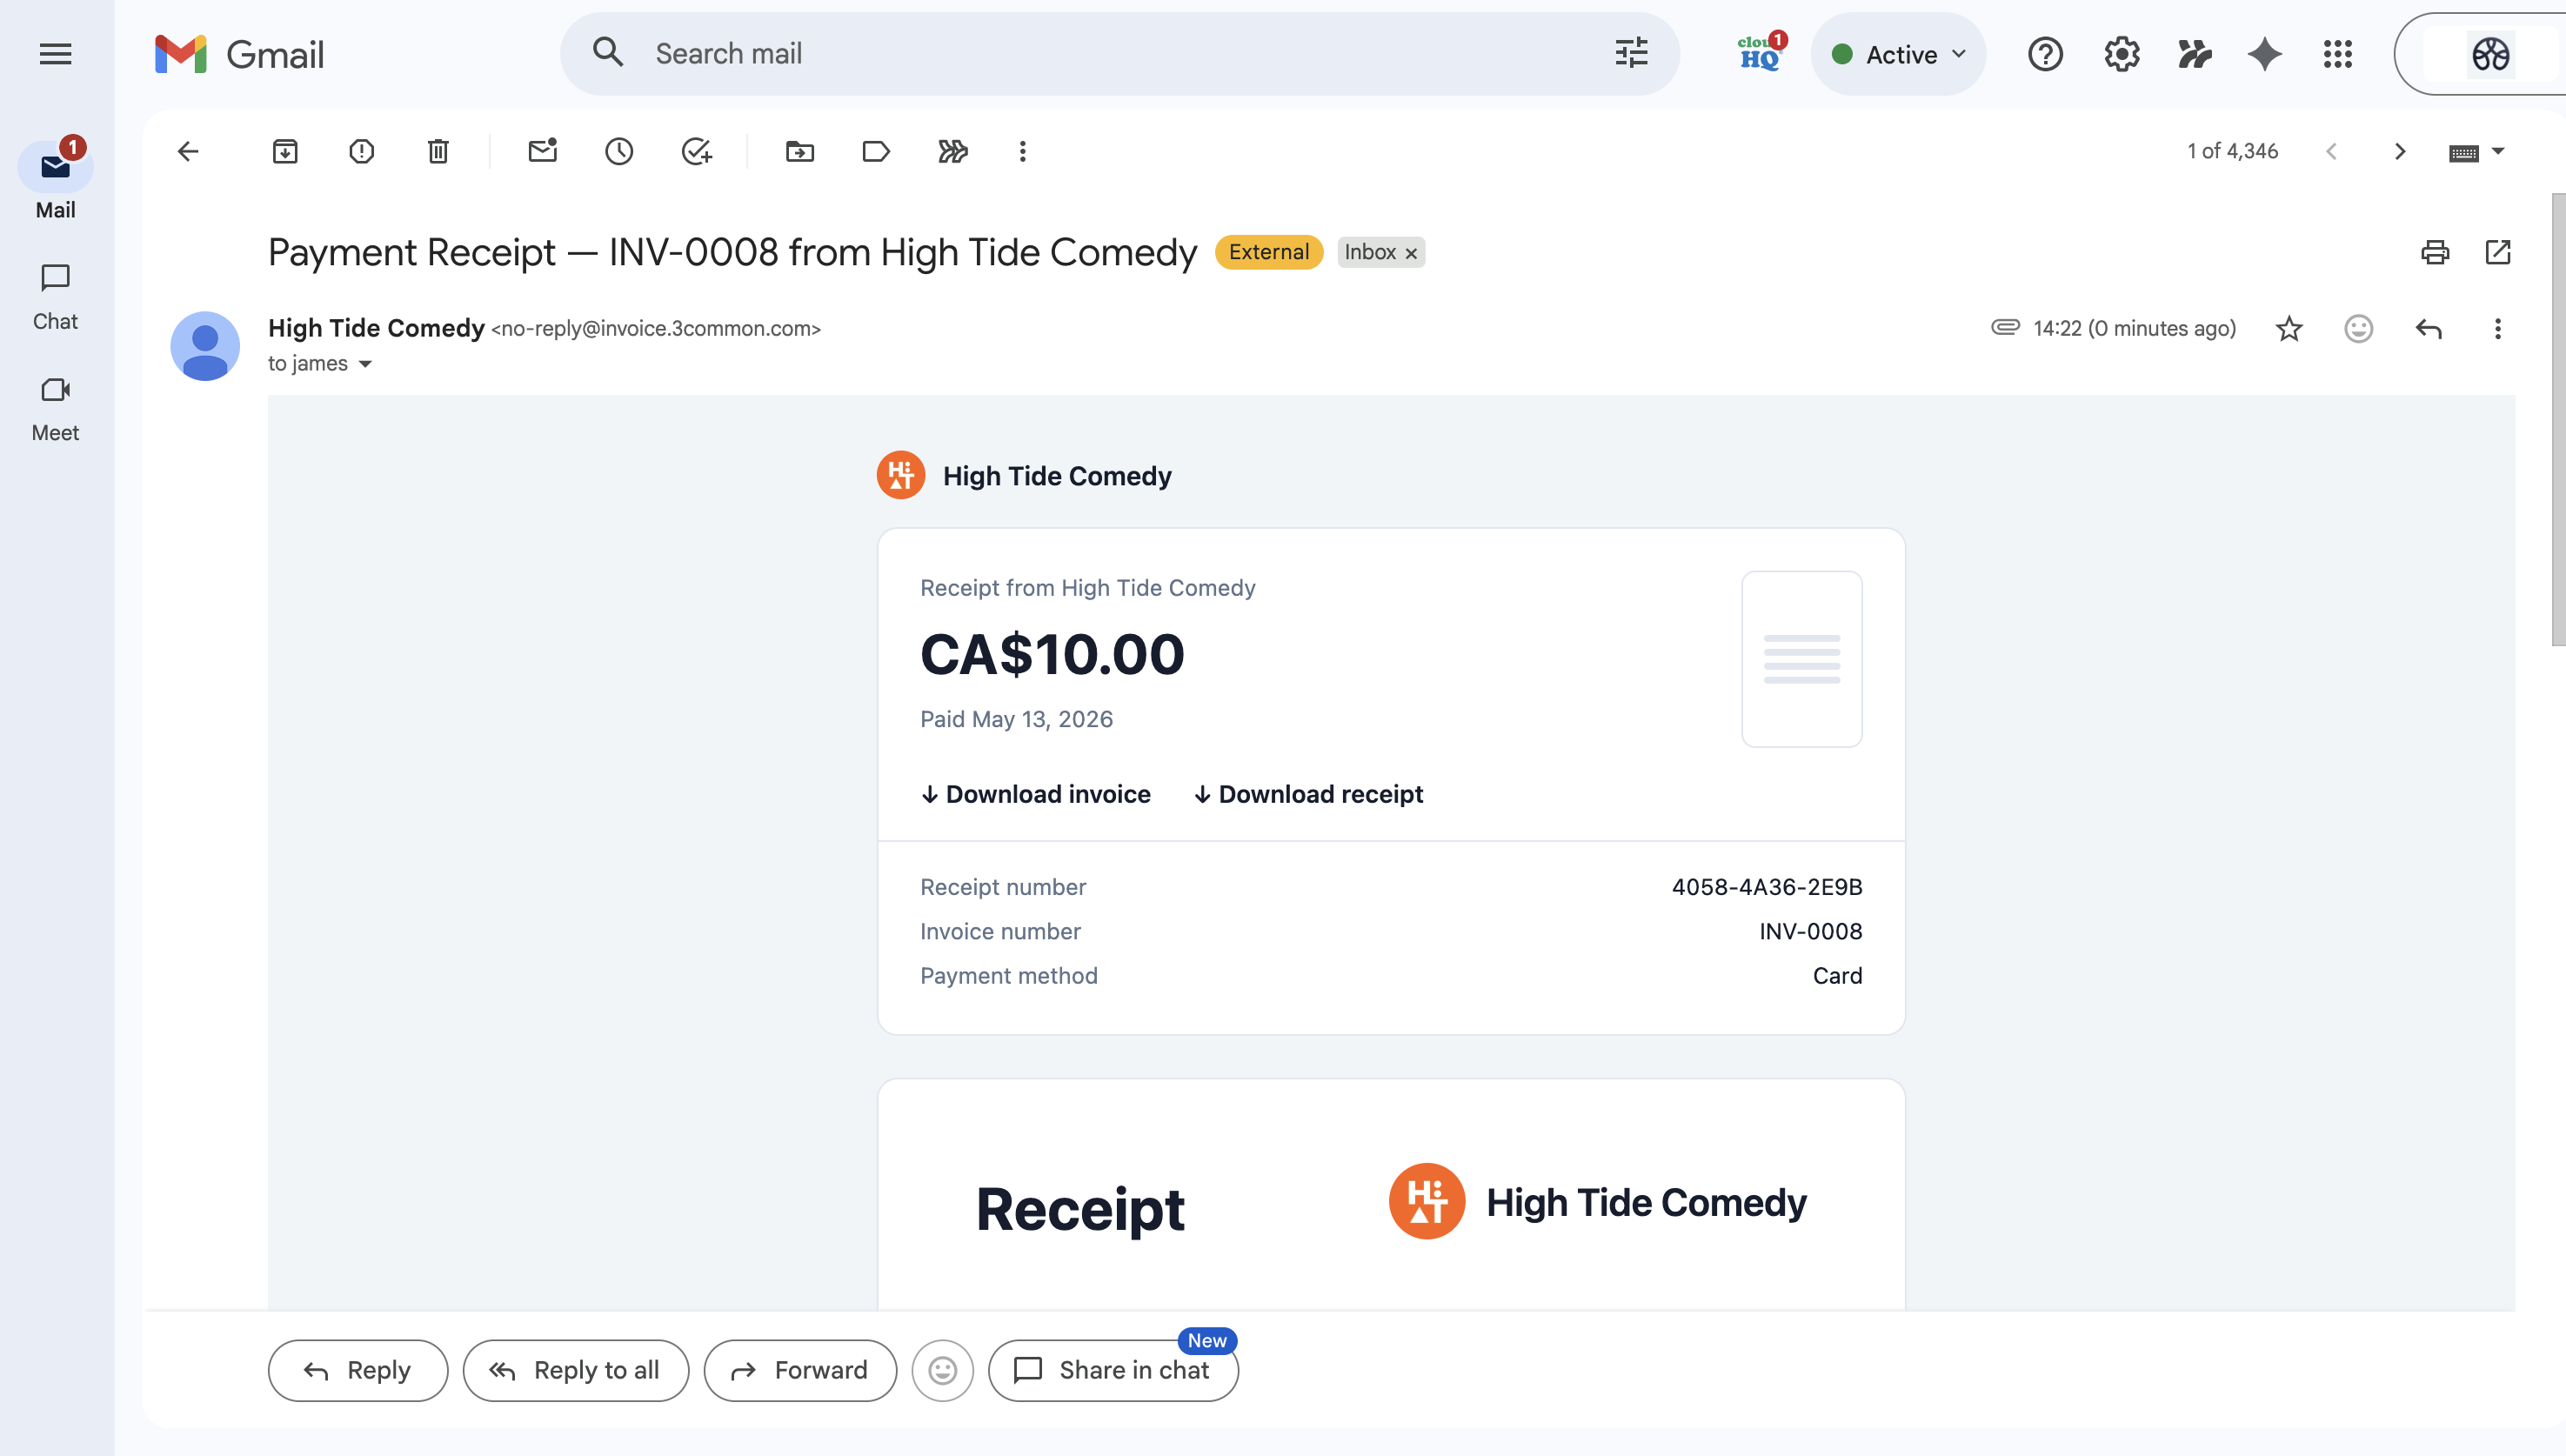Archive this email
The width and height of the screenshot is (2566, 1456).
point(285,151)
